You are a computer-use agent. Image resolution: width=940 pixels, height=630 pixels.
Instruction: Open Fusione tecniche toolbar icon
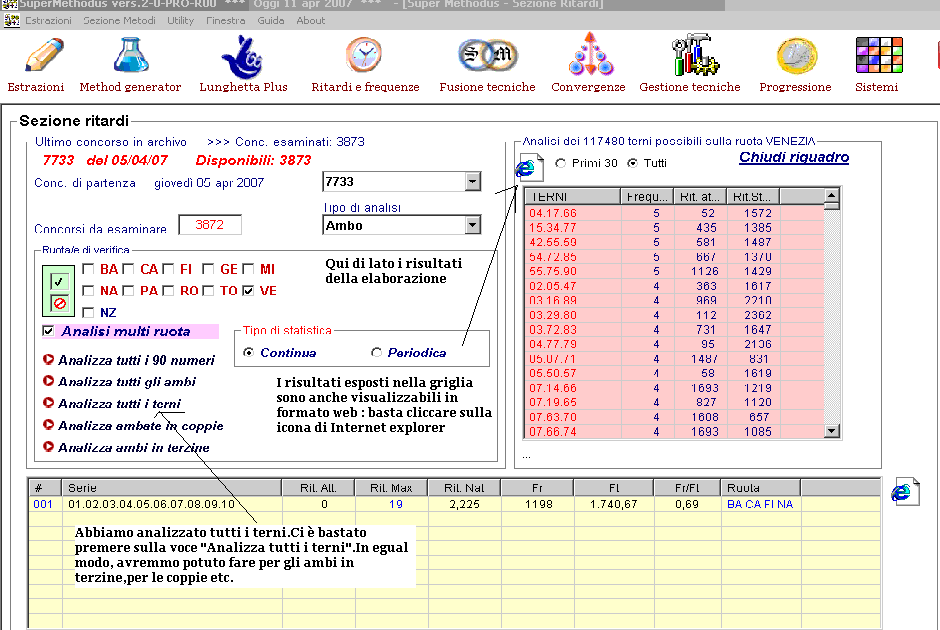[487, 56]
